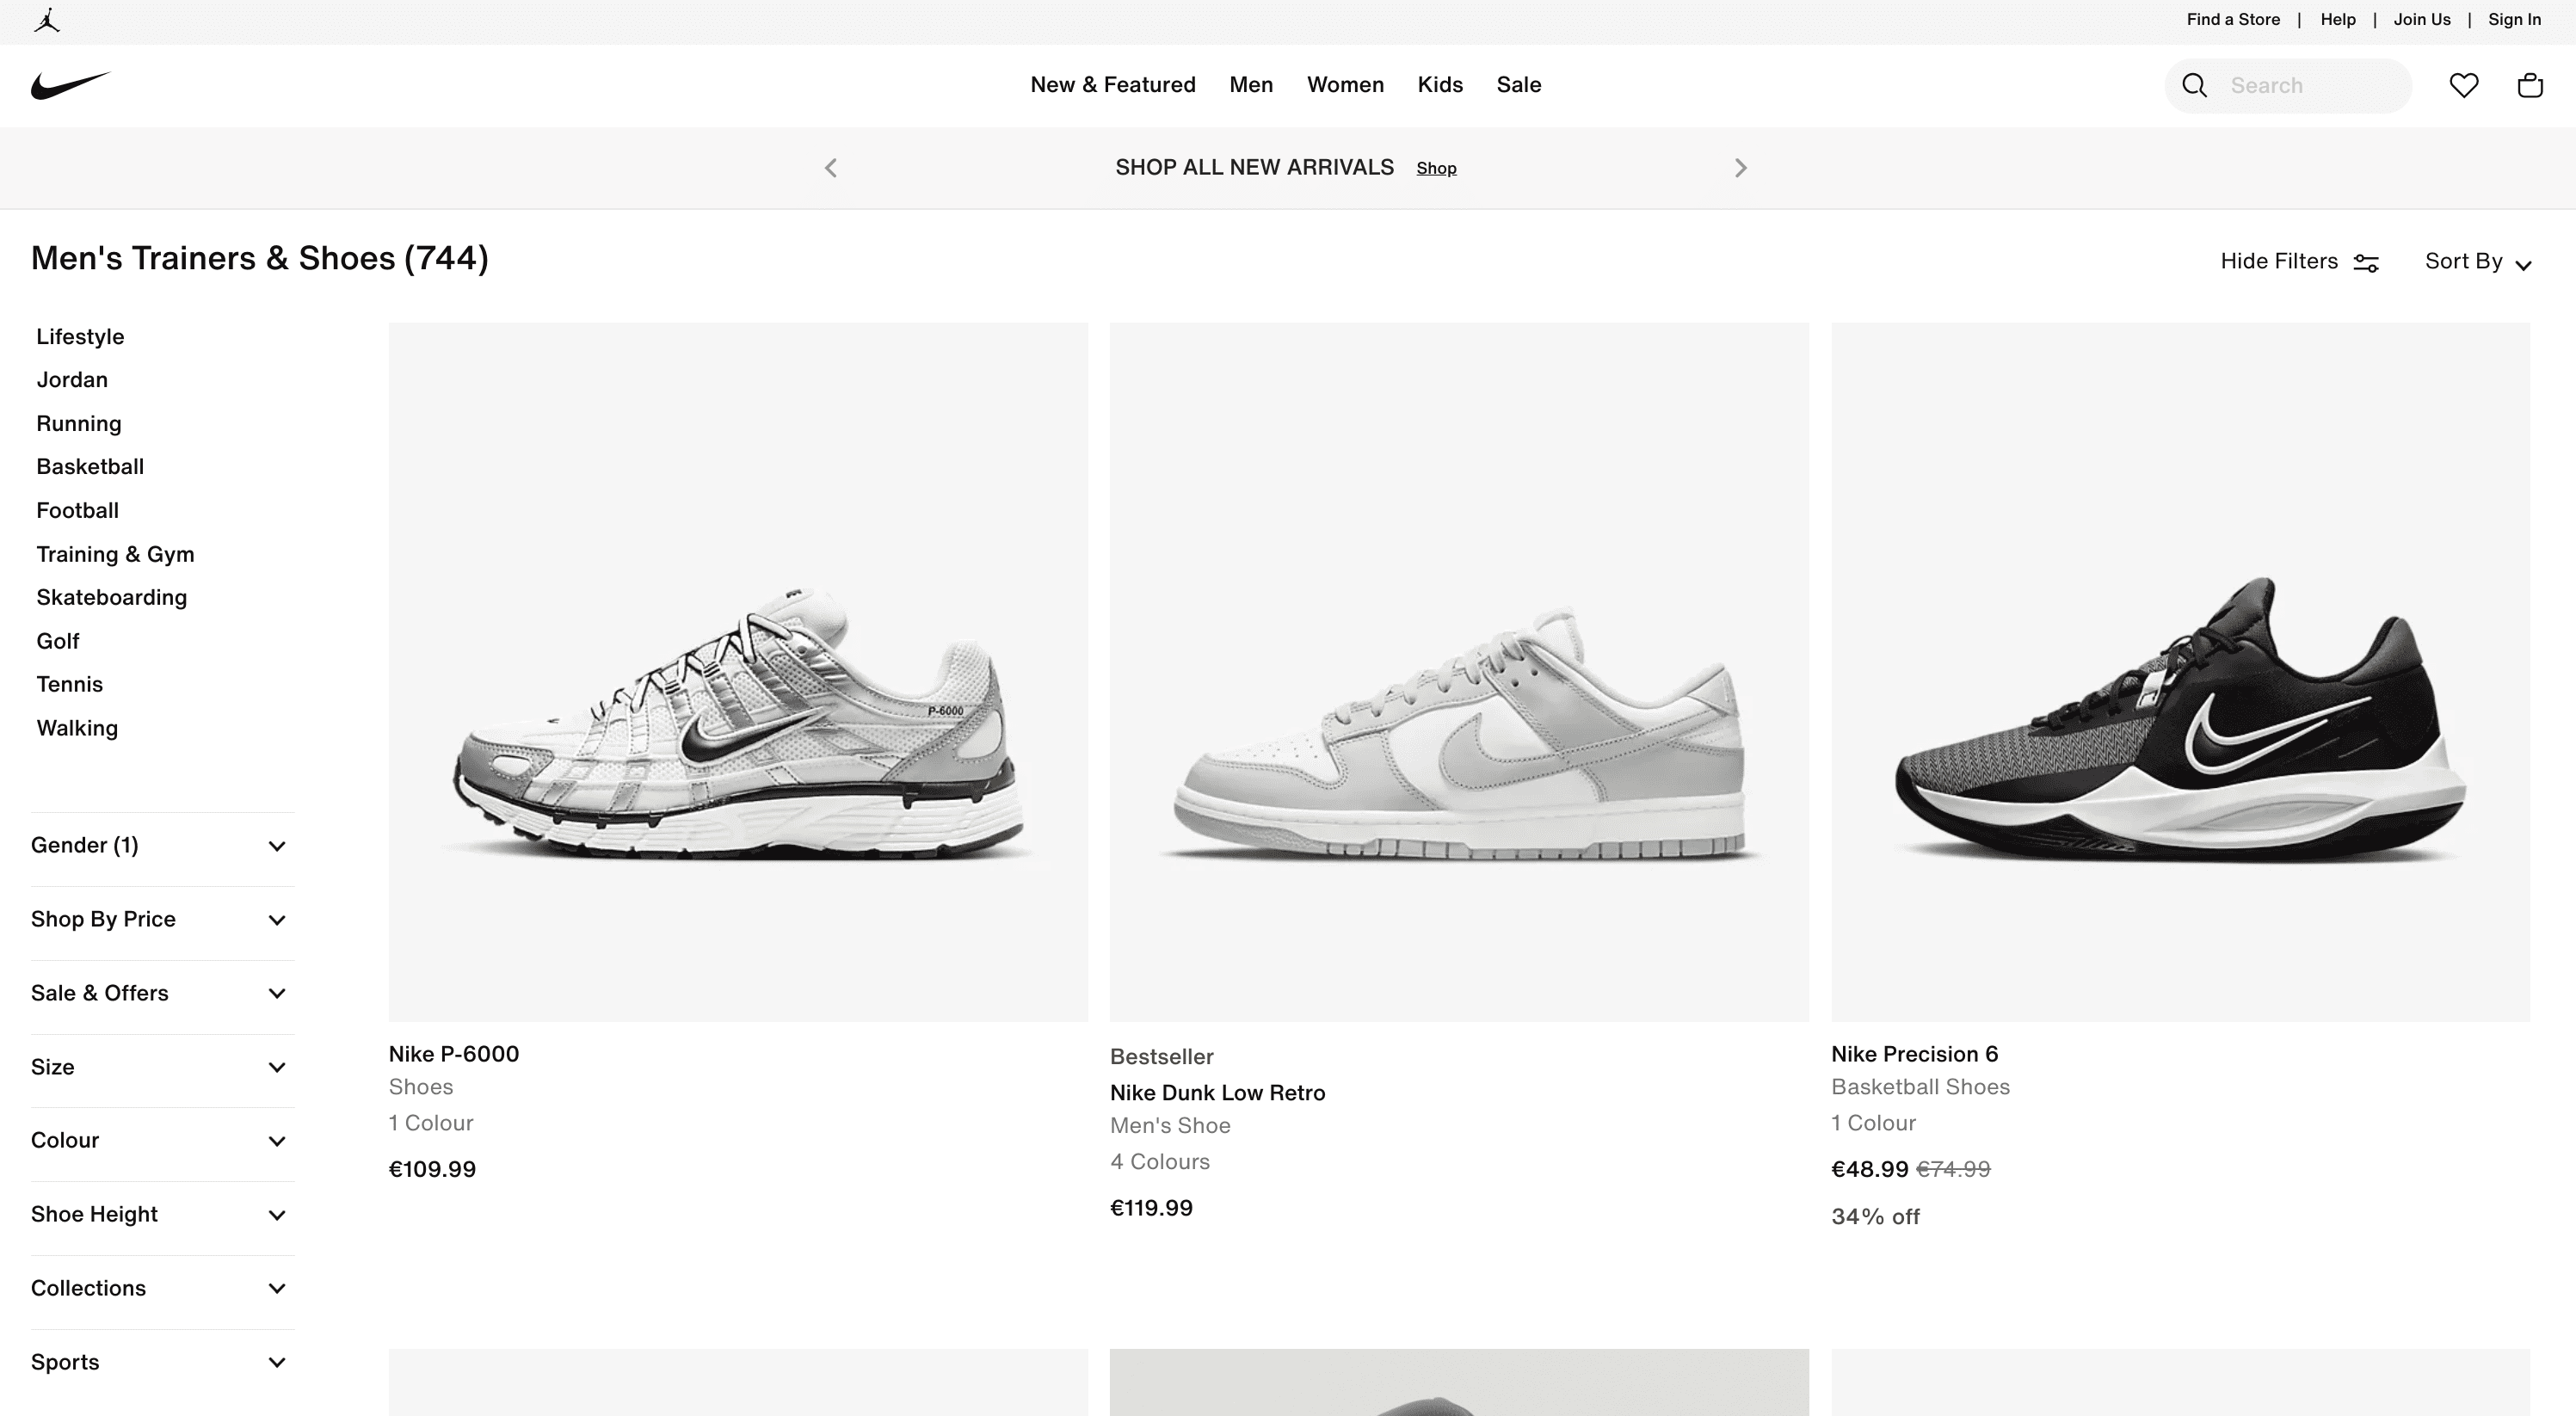The image size is (2576, 1416).
Task: Click the Hide Filters icon
Action: pos(2367,262)
